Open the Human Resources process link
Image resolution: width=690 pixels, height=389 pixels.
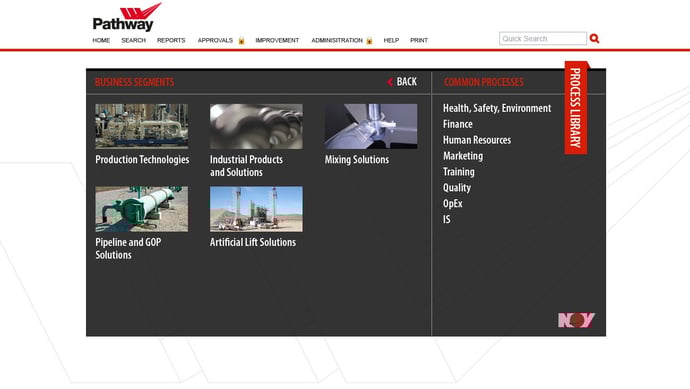coord(477,140)
